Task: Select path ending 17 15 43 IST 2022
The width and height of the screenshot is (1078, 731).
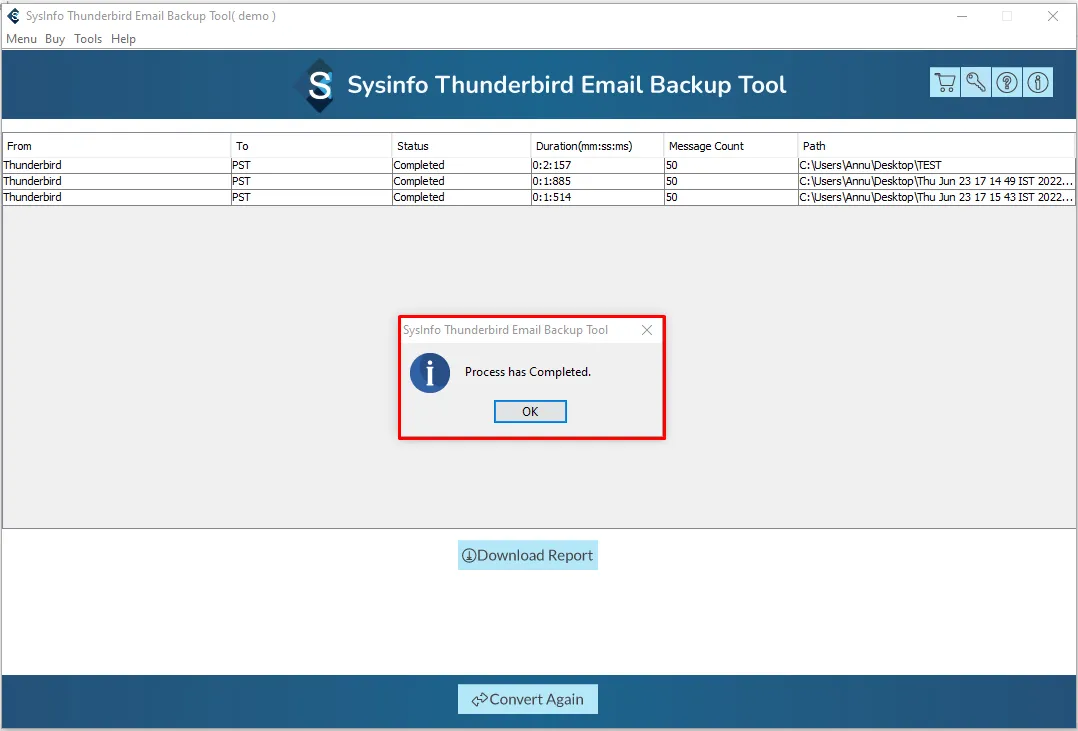Action: (x=936, y=197)
